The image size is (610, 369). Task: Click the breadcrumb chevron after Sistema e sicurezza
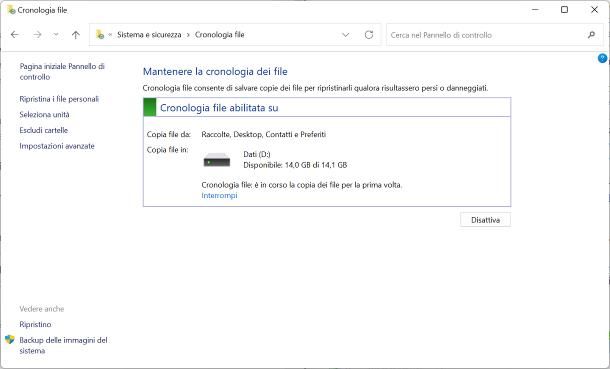[x=188, y=35]
